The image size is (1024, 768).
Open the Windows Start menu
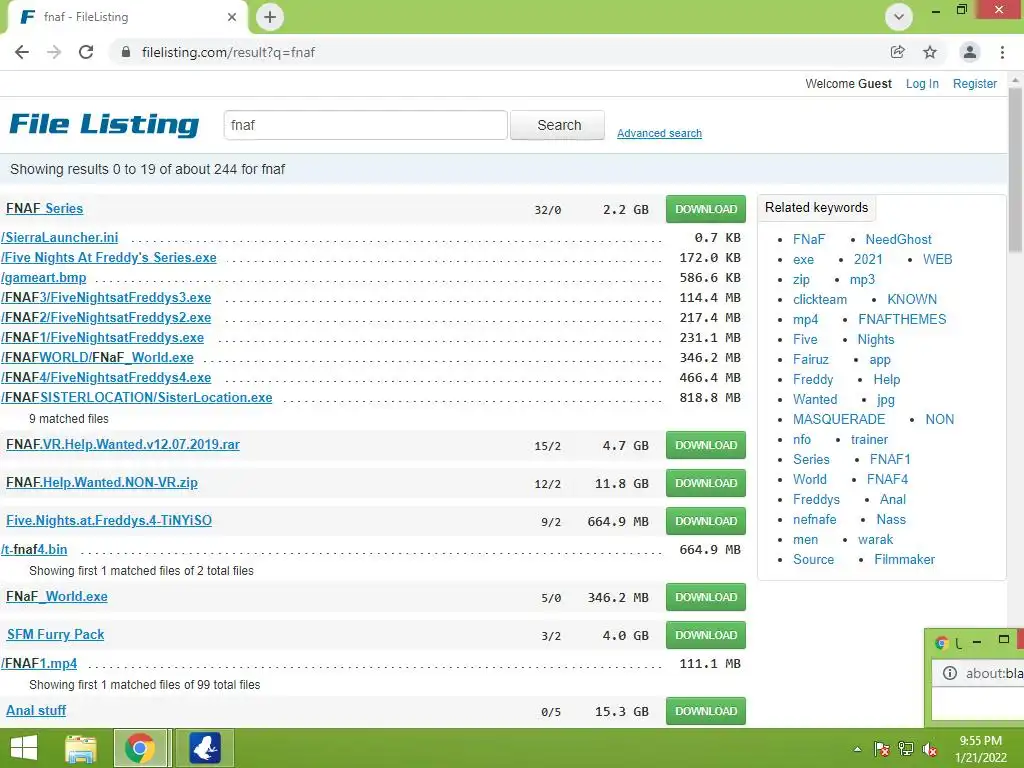pos(24,748)
